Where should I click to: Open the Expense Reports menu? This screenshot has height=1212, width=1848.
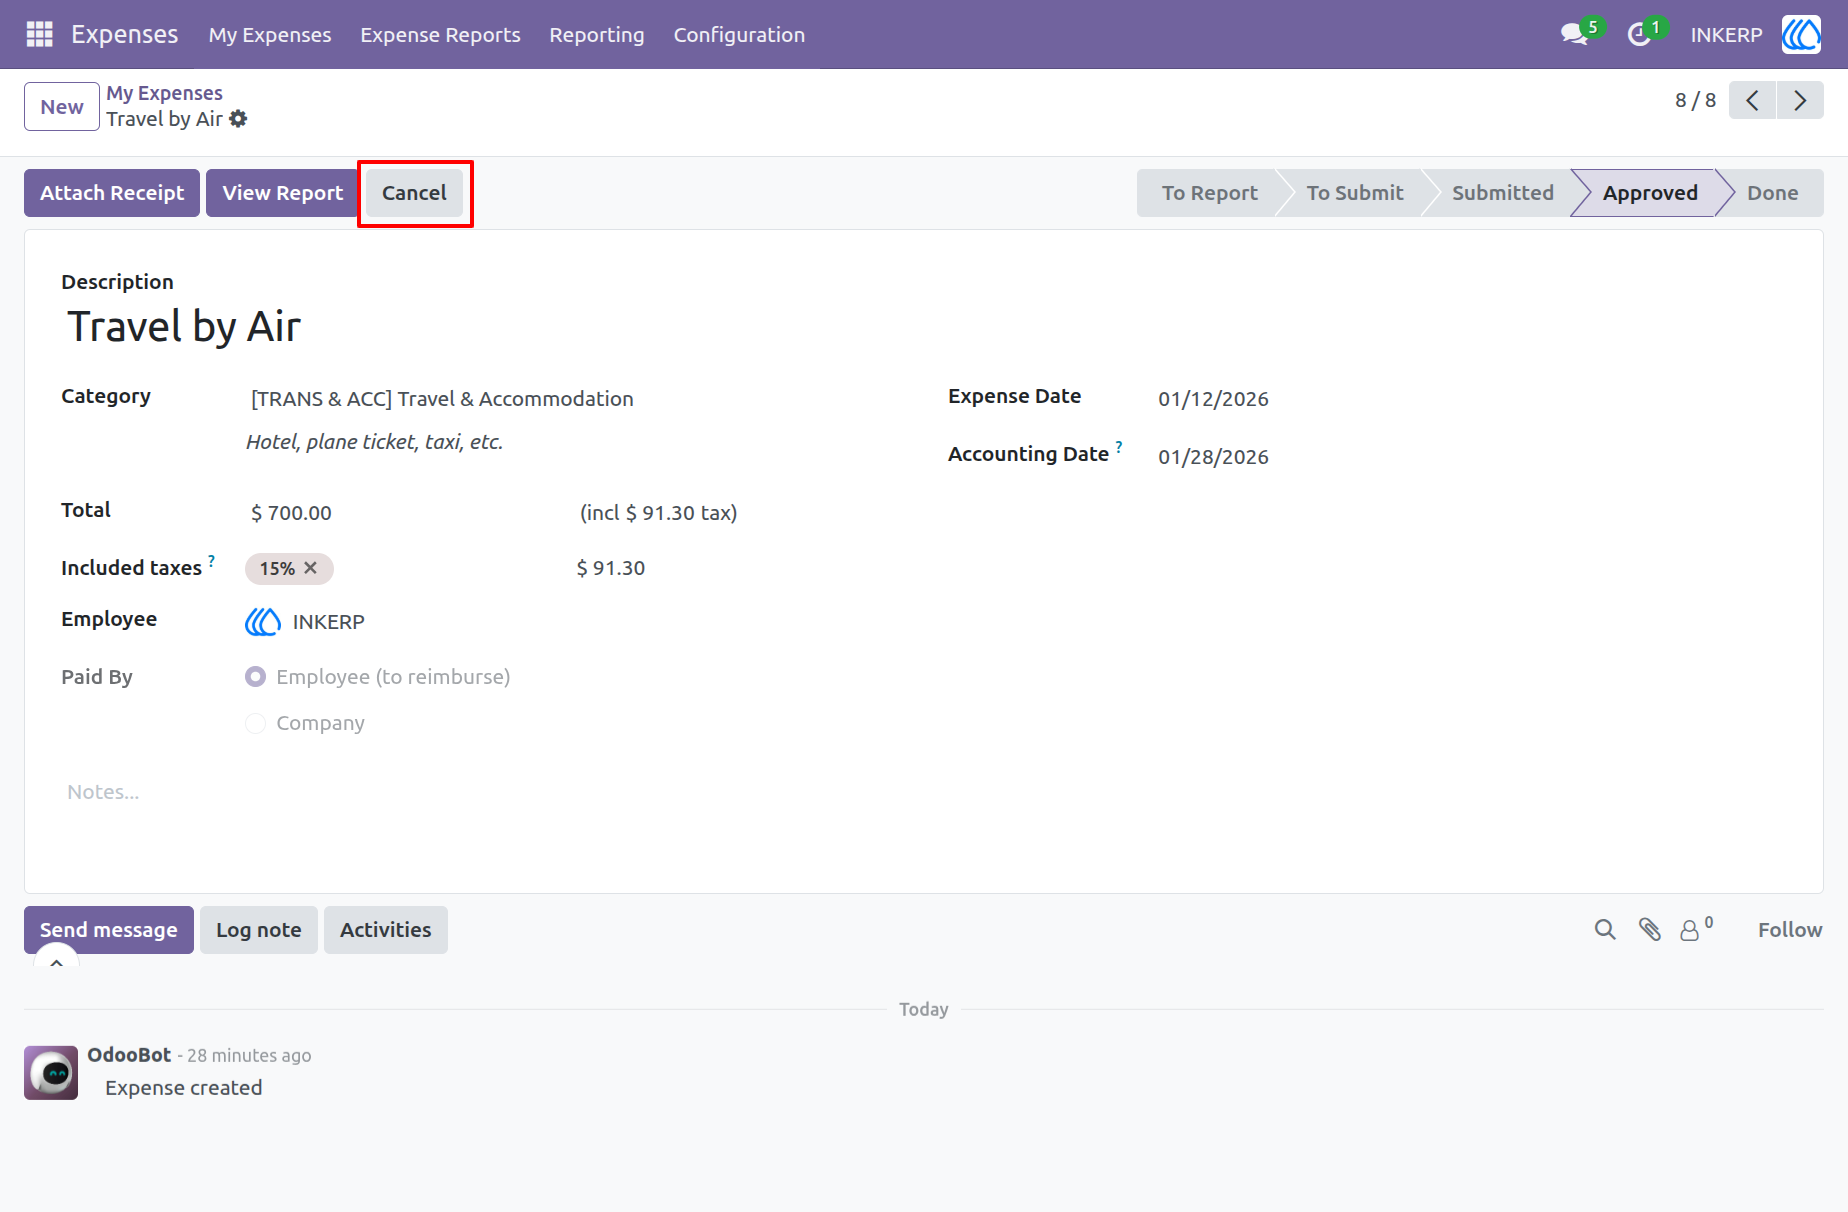440,35
